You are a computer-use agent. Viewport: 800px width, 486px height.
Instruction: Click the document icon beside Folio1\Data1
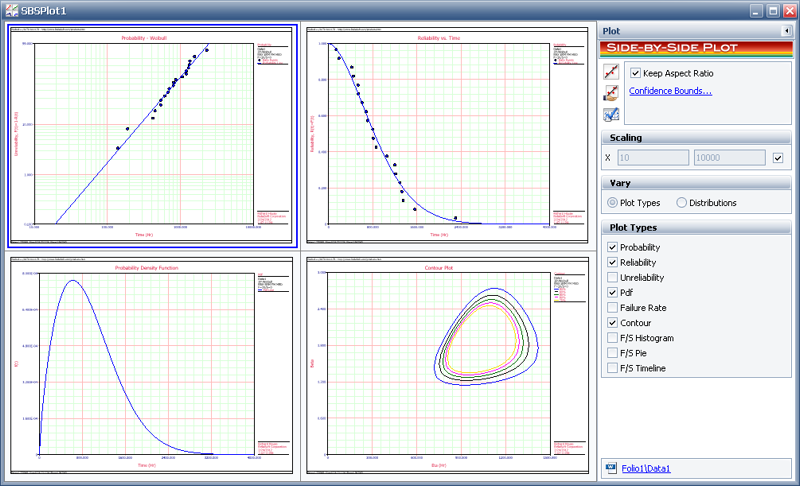pyautogui.click(x=610, y=467)
